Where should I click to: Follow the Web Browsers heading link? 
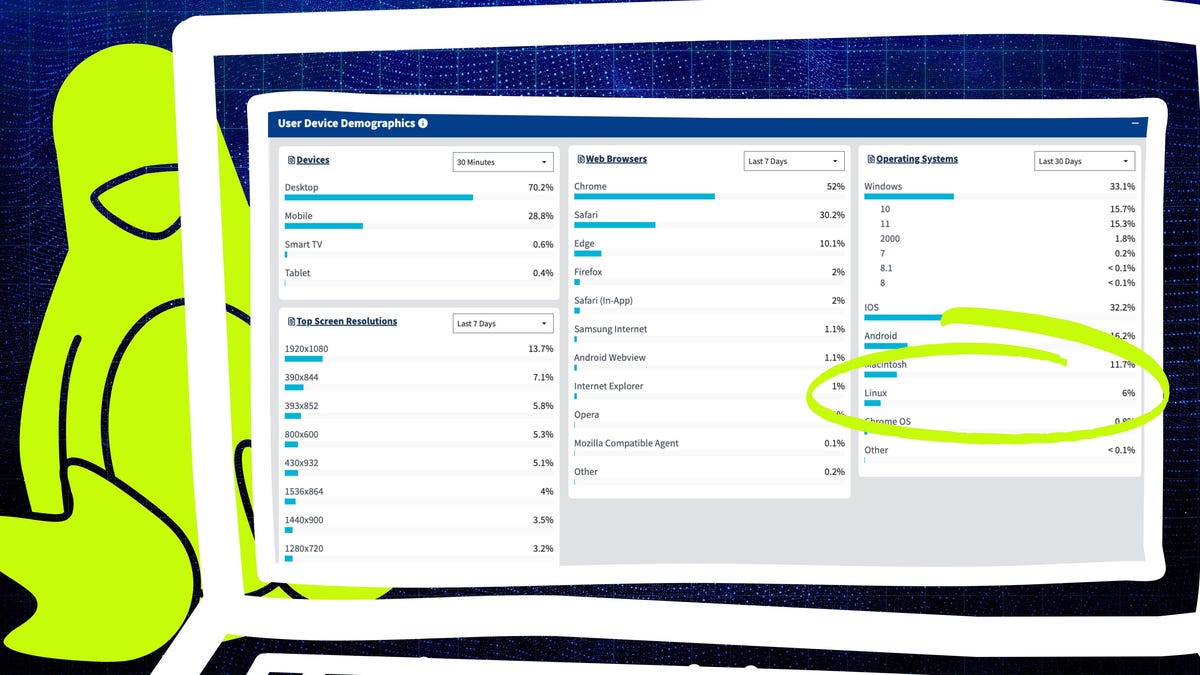click(616, 159)
